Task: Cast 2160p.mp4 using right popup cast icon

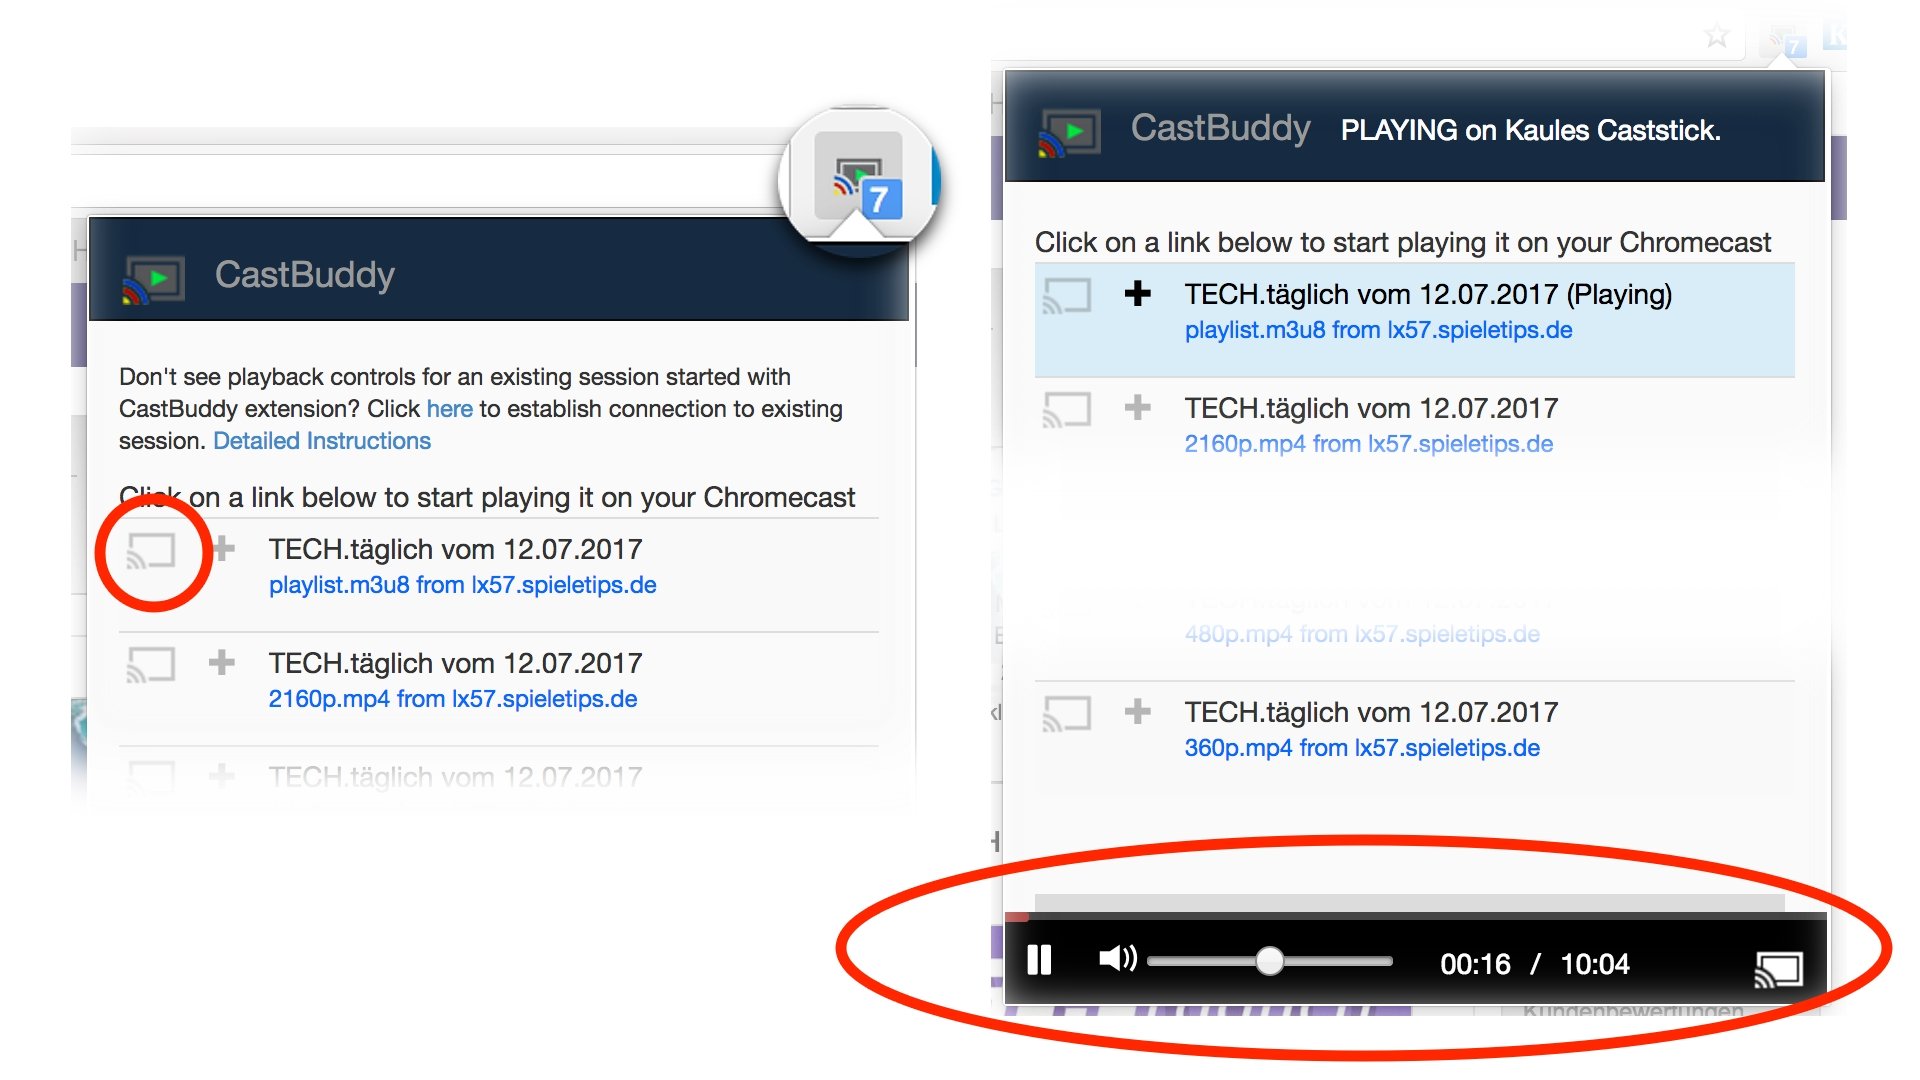Action: click(x=1067, y=410)
